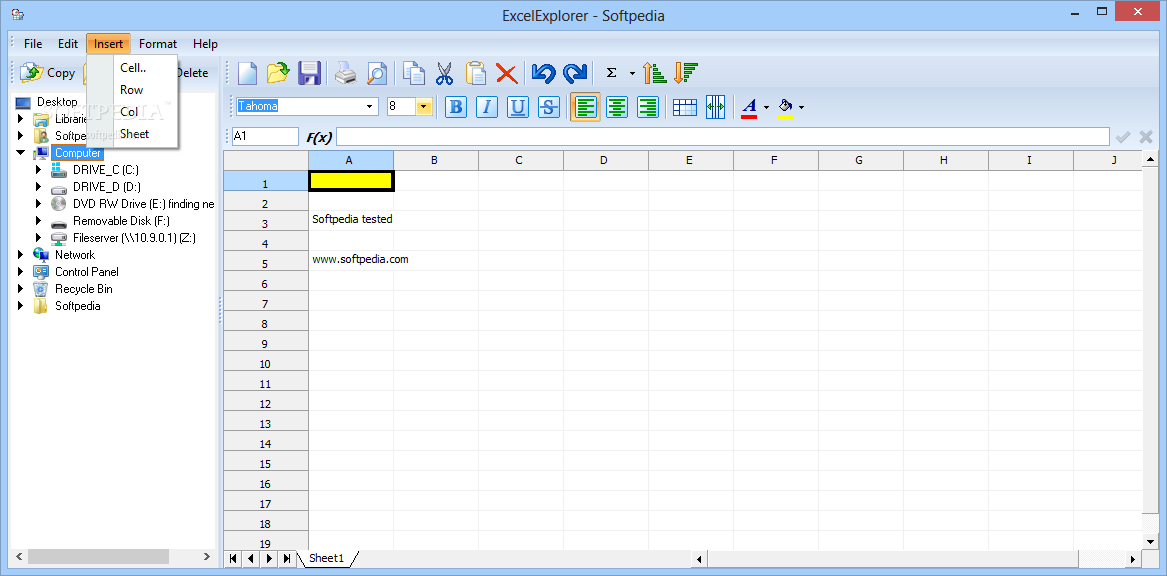The image size is (1167, 576).
Task: Open the Help menu
Action: (205, 44)
